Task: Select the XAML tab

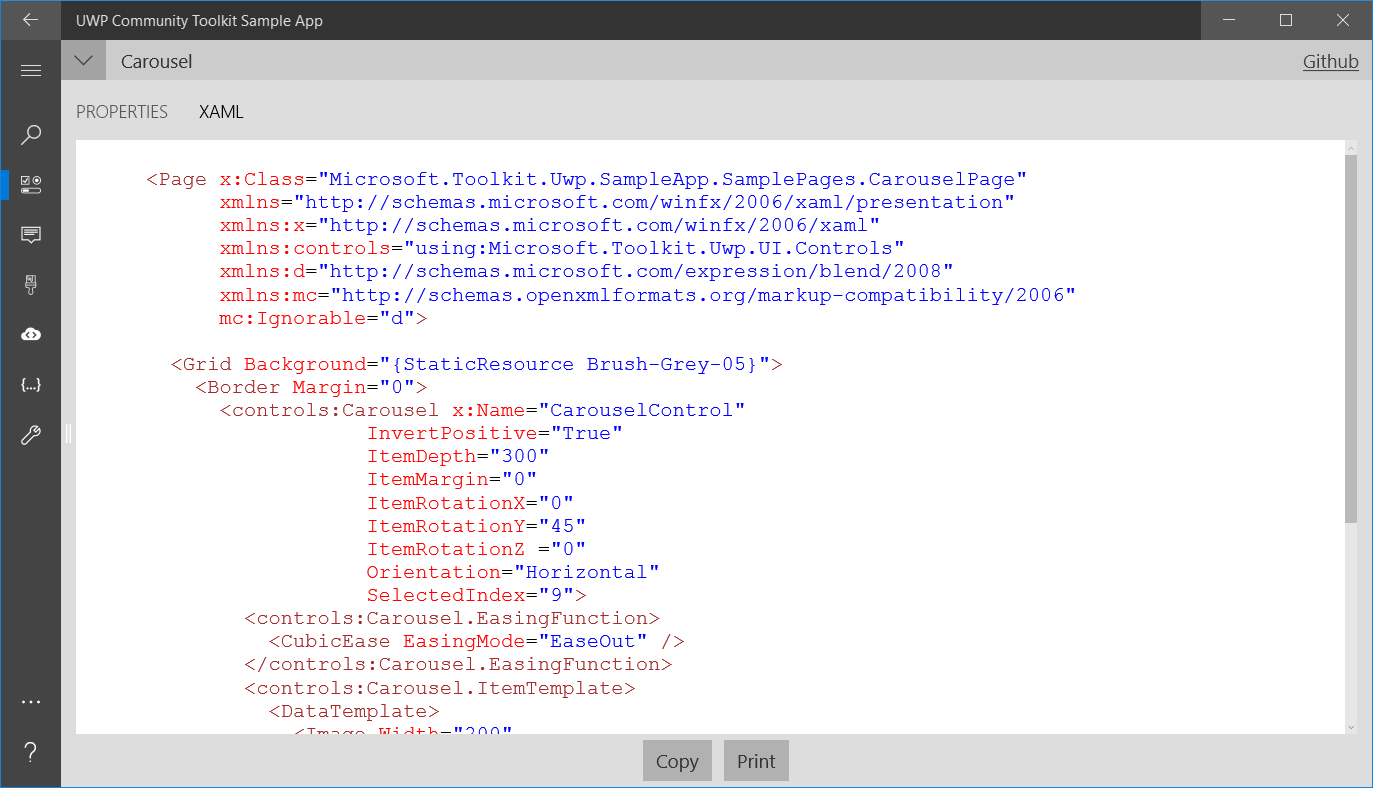Action: pyautogui.click(x=221, y=112)
